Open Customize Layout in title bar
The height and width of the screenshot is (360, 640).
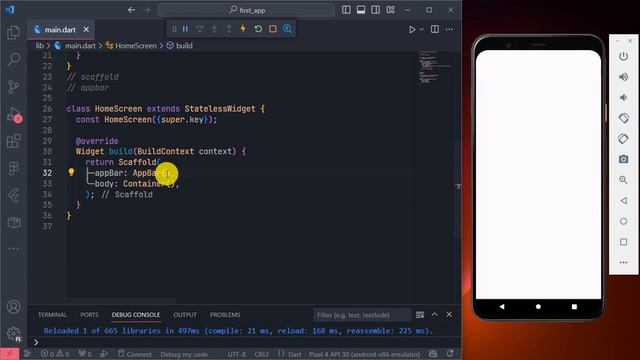pos(390,10)
